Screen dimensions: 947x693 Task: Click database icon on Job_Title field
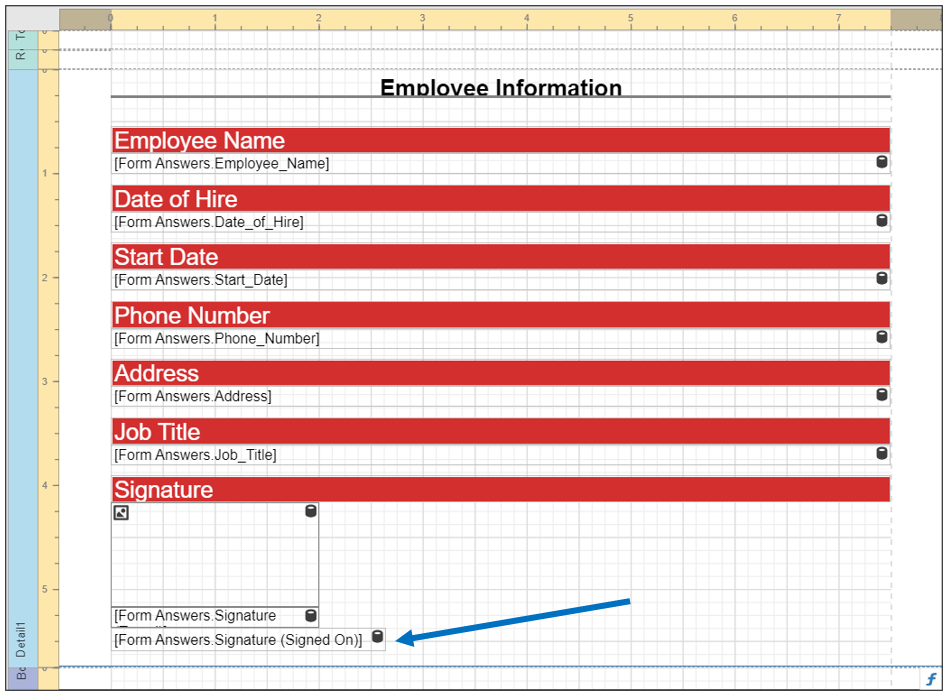pyautogui.click(x=882, y=454)
